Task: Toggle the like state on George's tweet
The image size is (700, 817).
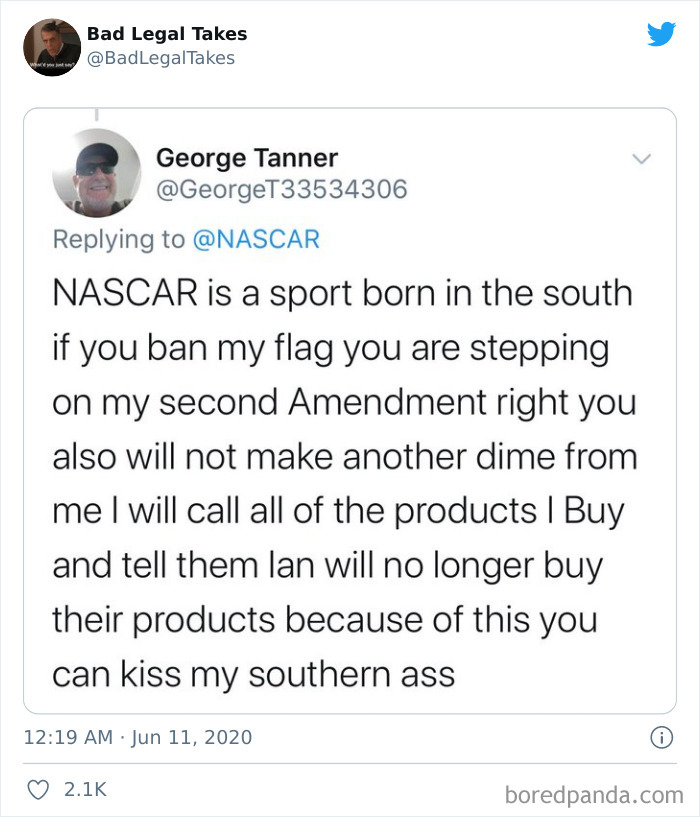Action: 38,789
